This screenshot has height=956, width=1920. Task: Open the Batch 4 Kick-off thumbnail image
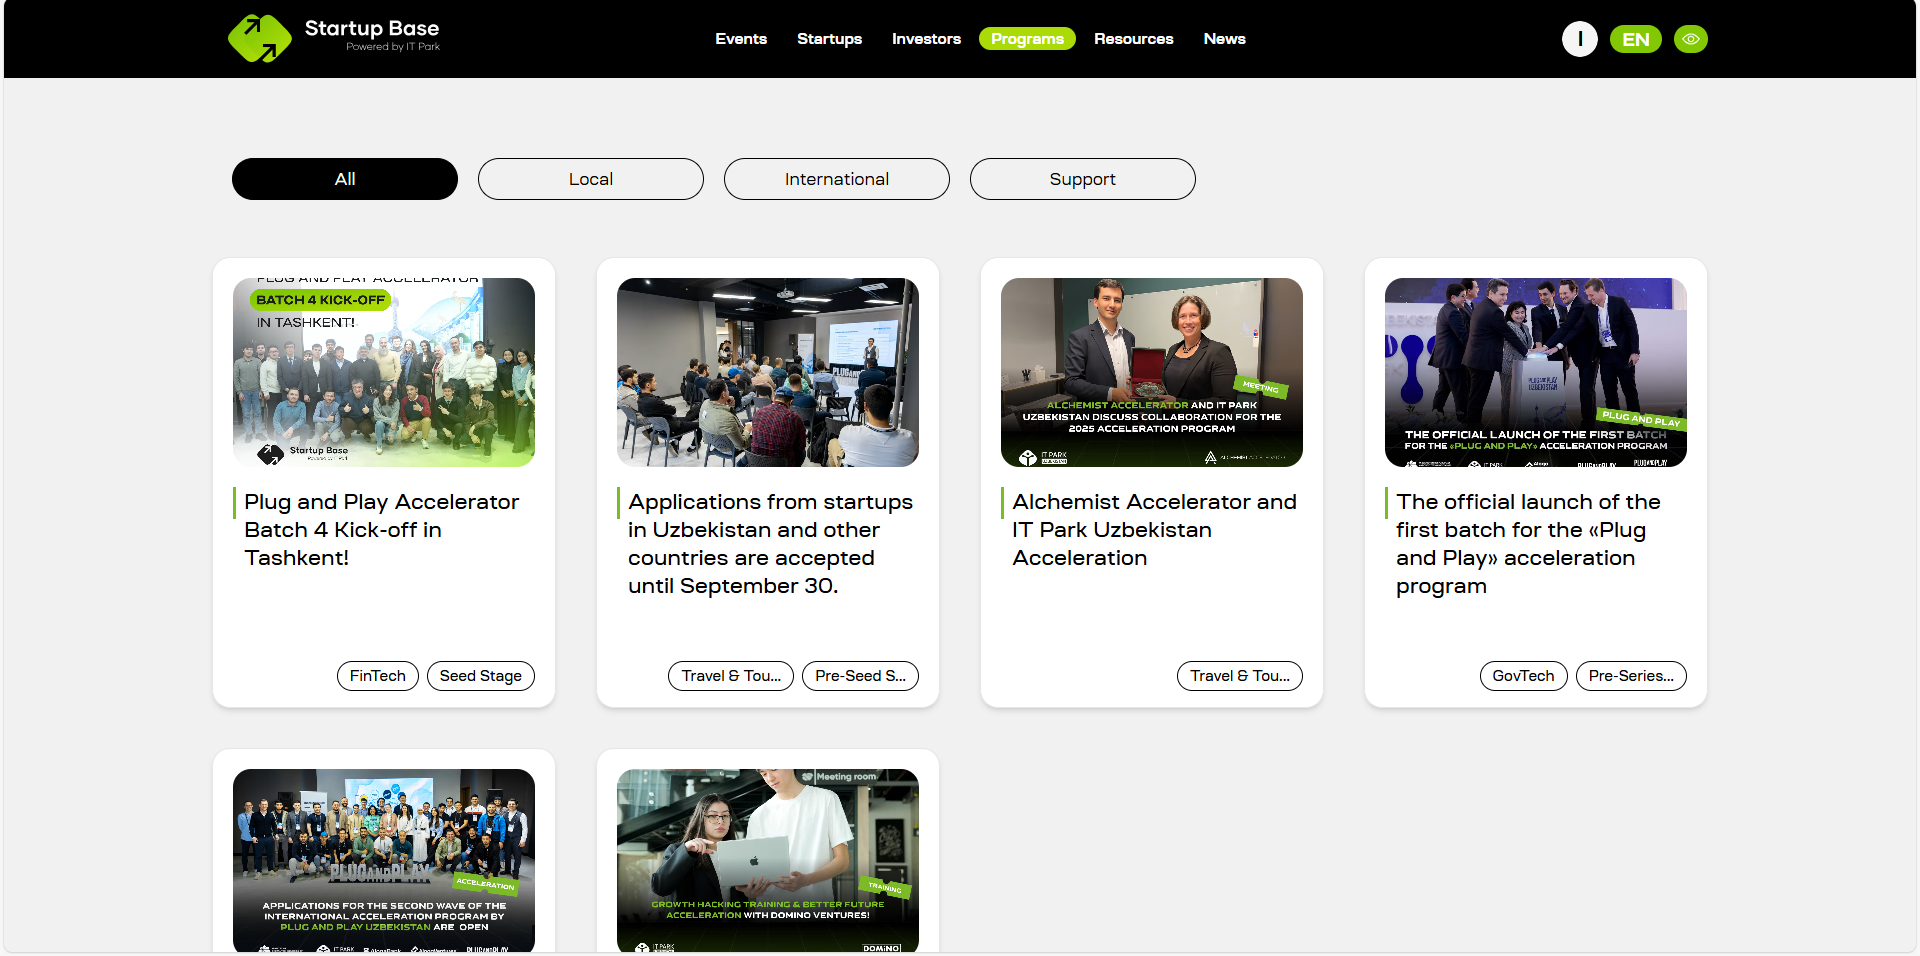[x=384, y=372]
